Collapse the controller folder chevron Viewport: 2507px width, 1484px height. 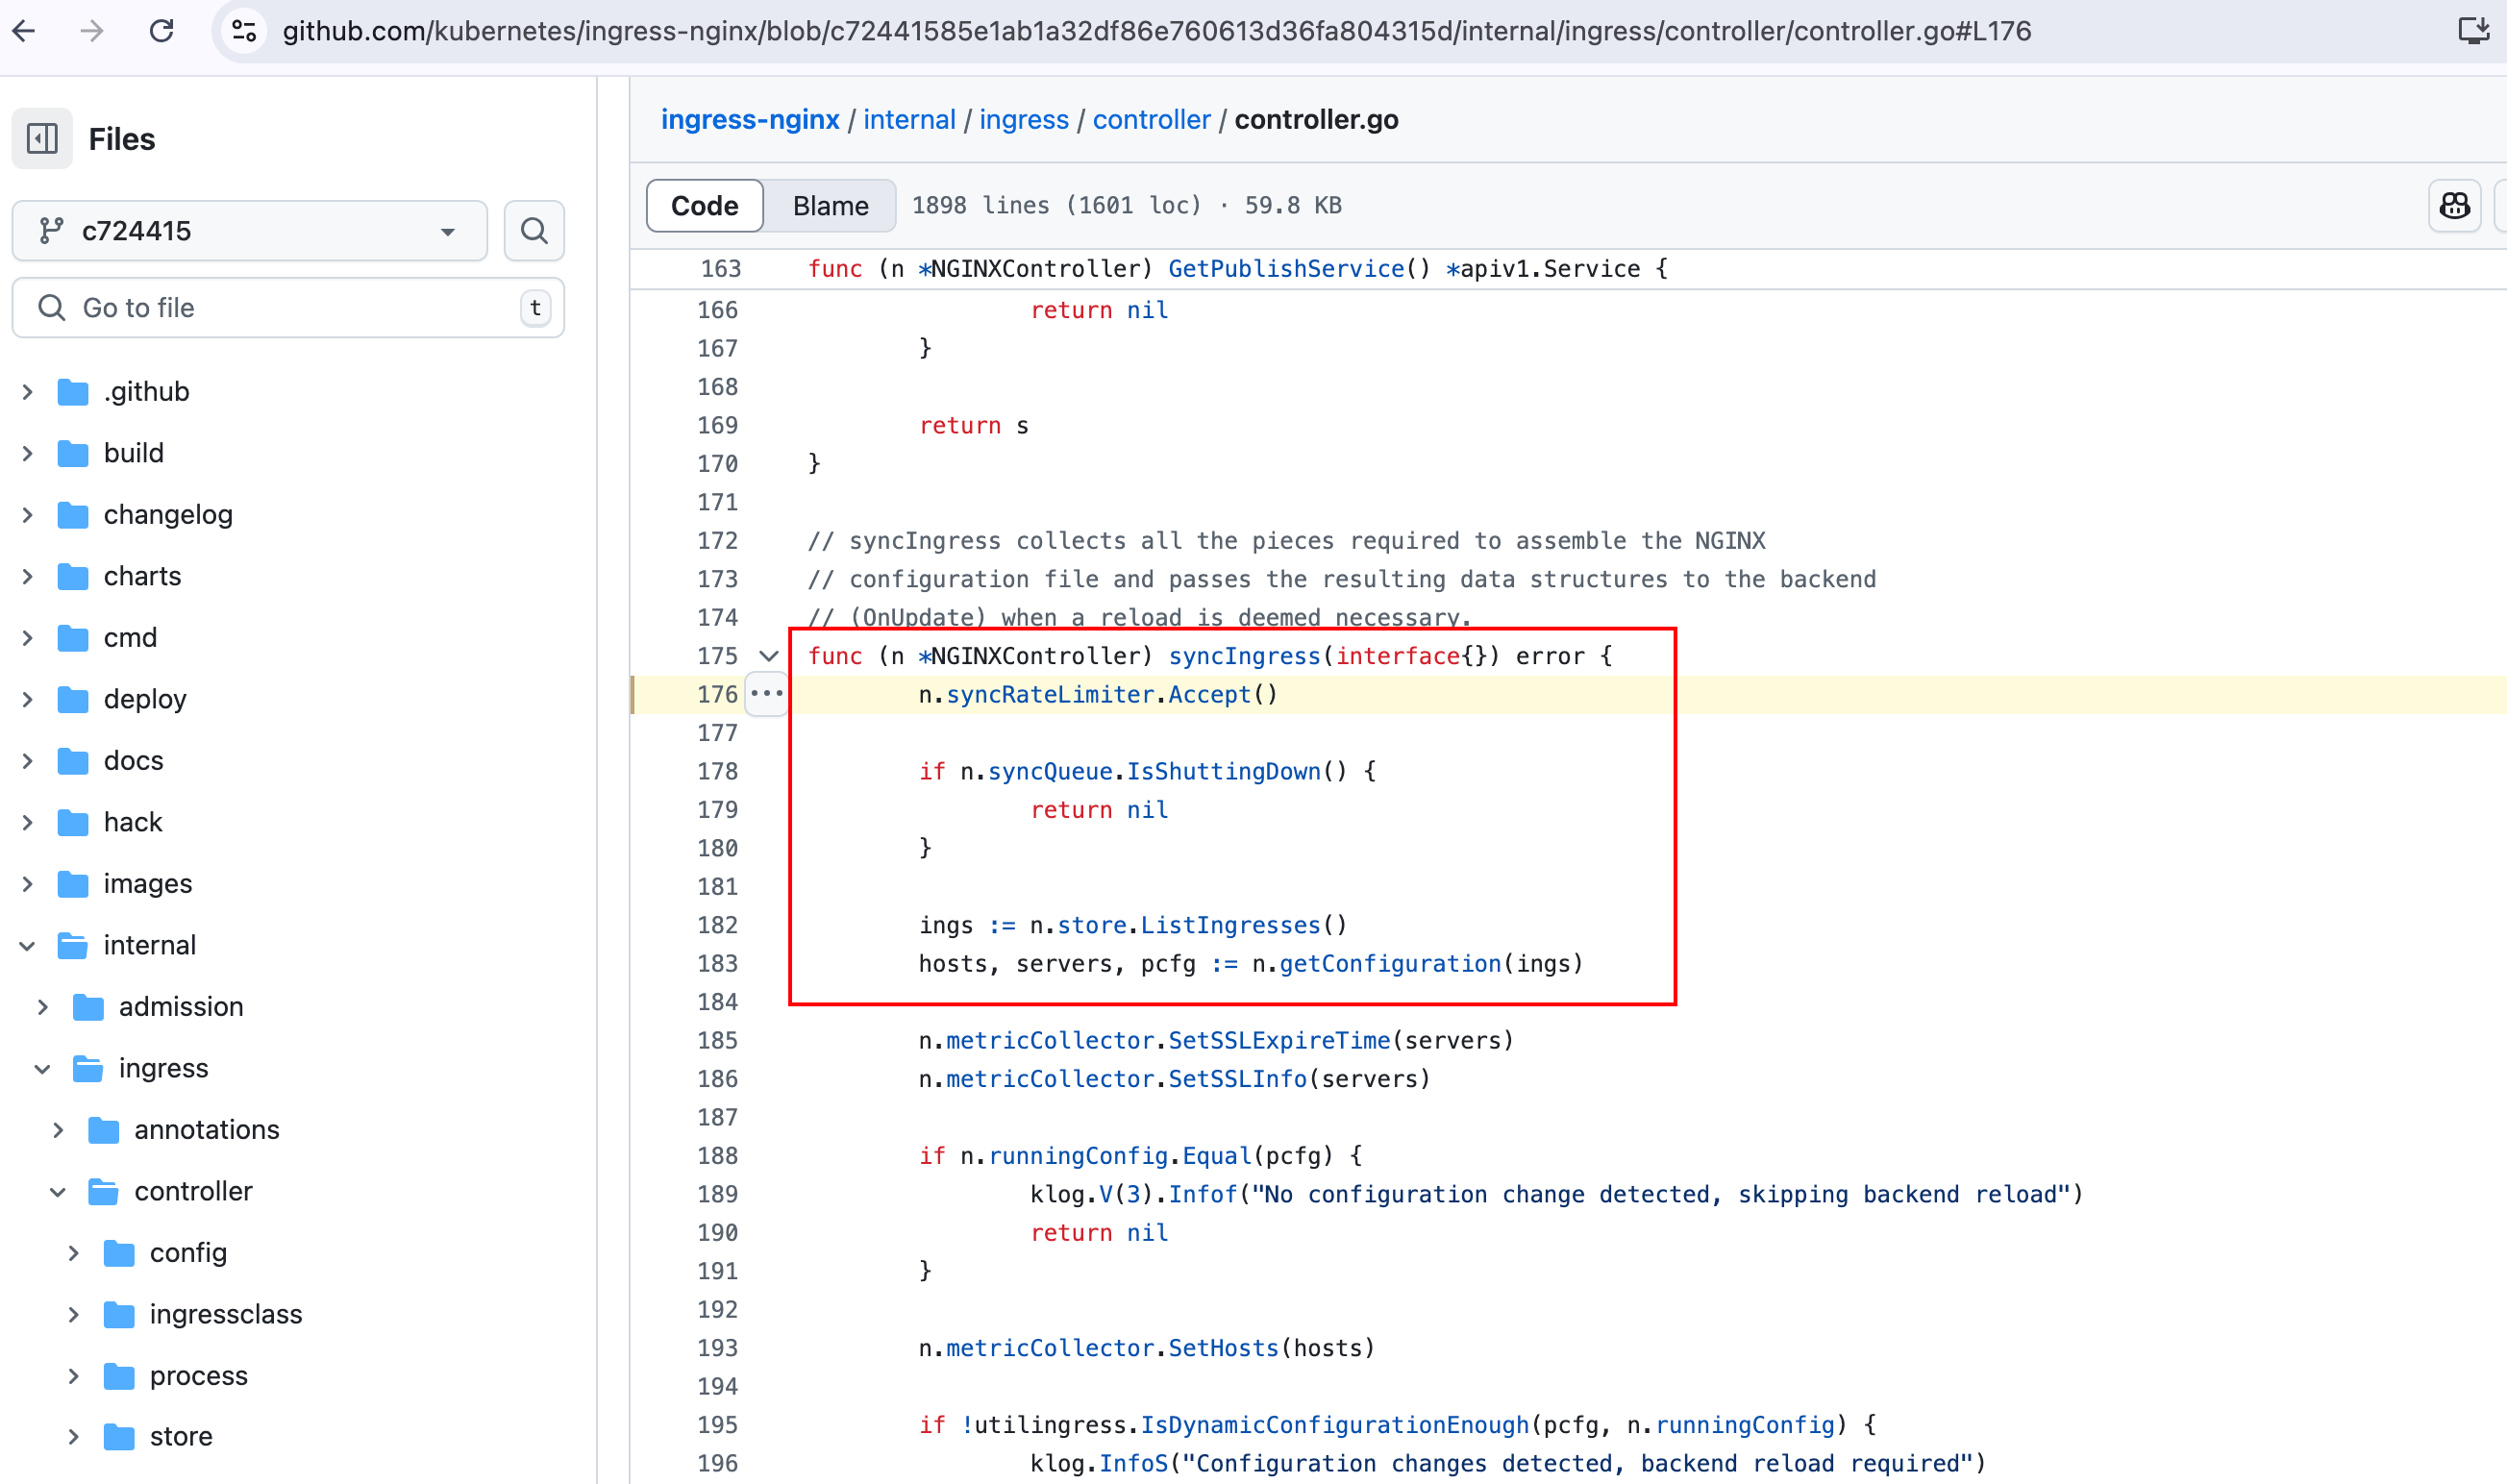pos(58,1191)
